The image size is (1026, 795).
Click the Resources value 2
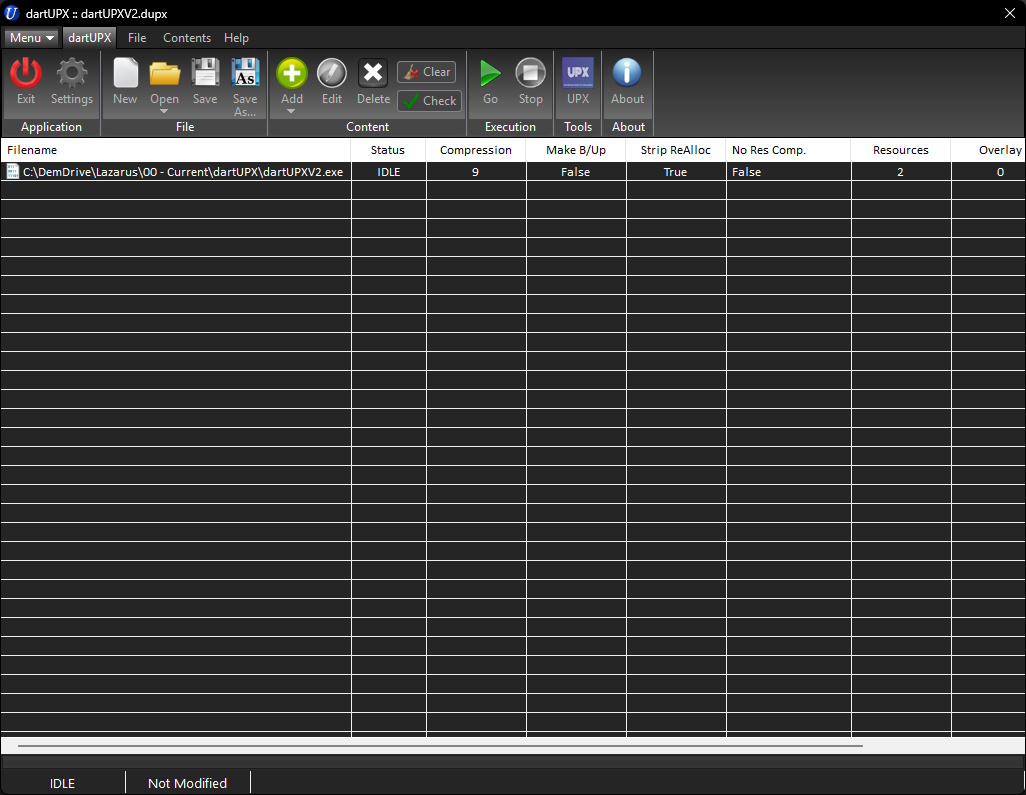click(x=900, y=171)
